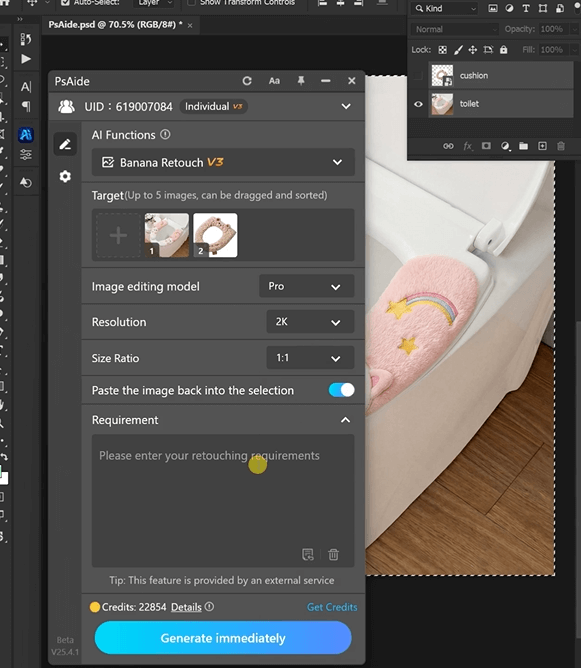Create new adjustment layer icon
This screenshot has height=668, width=581.
point(505,146)
